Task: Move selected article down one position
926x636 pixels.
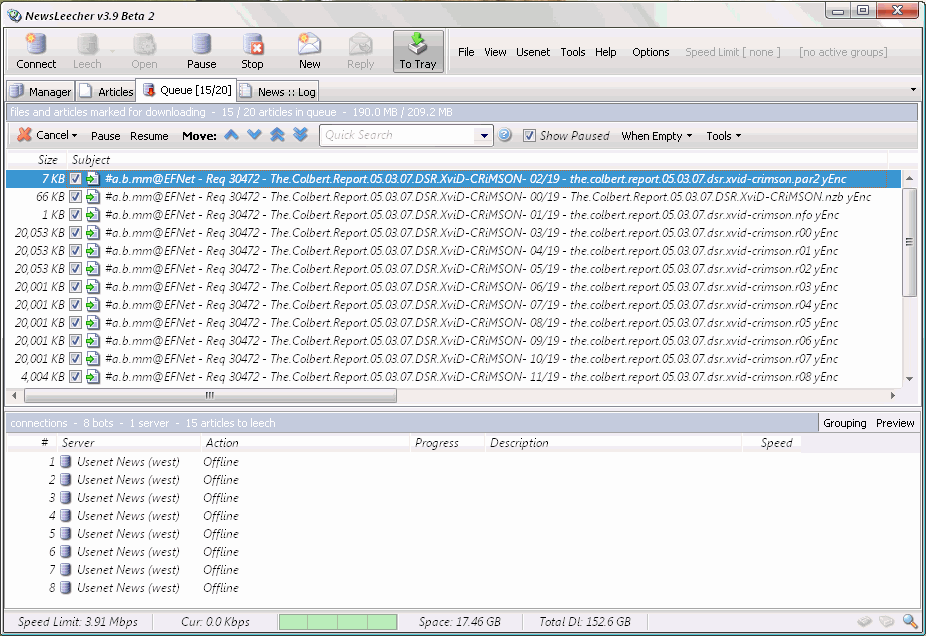Action: point(255,135)
